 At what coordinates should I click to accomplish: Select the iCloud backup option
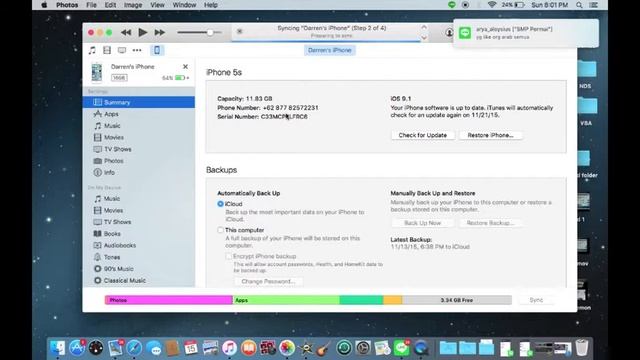[220, 204]
